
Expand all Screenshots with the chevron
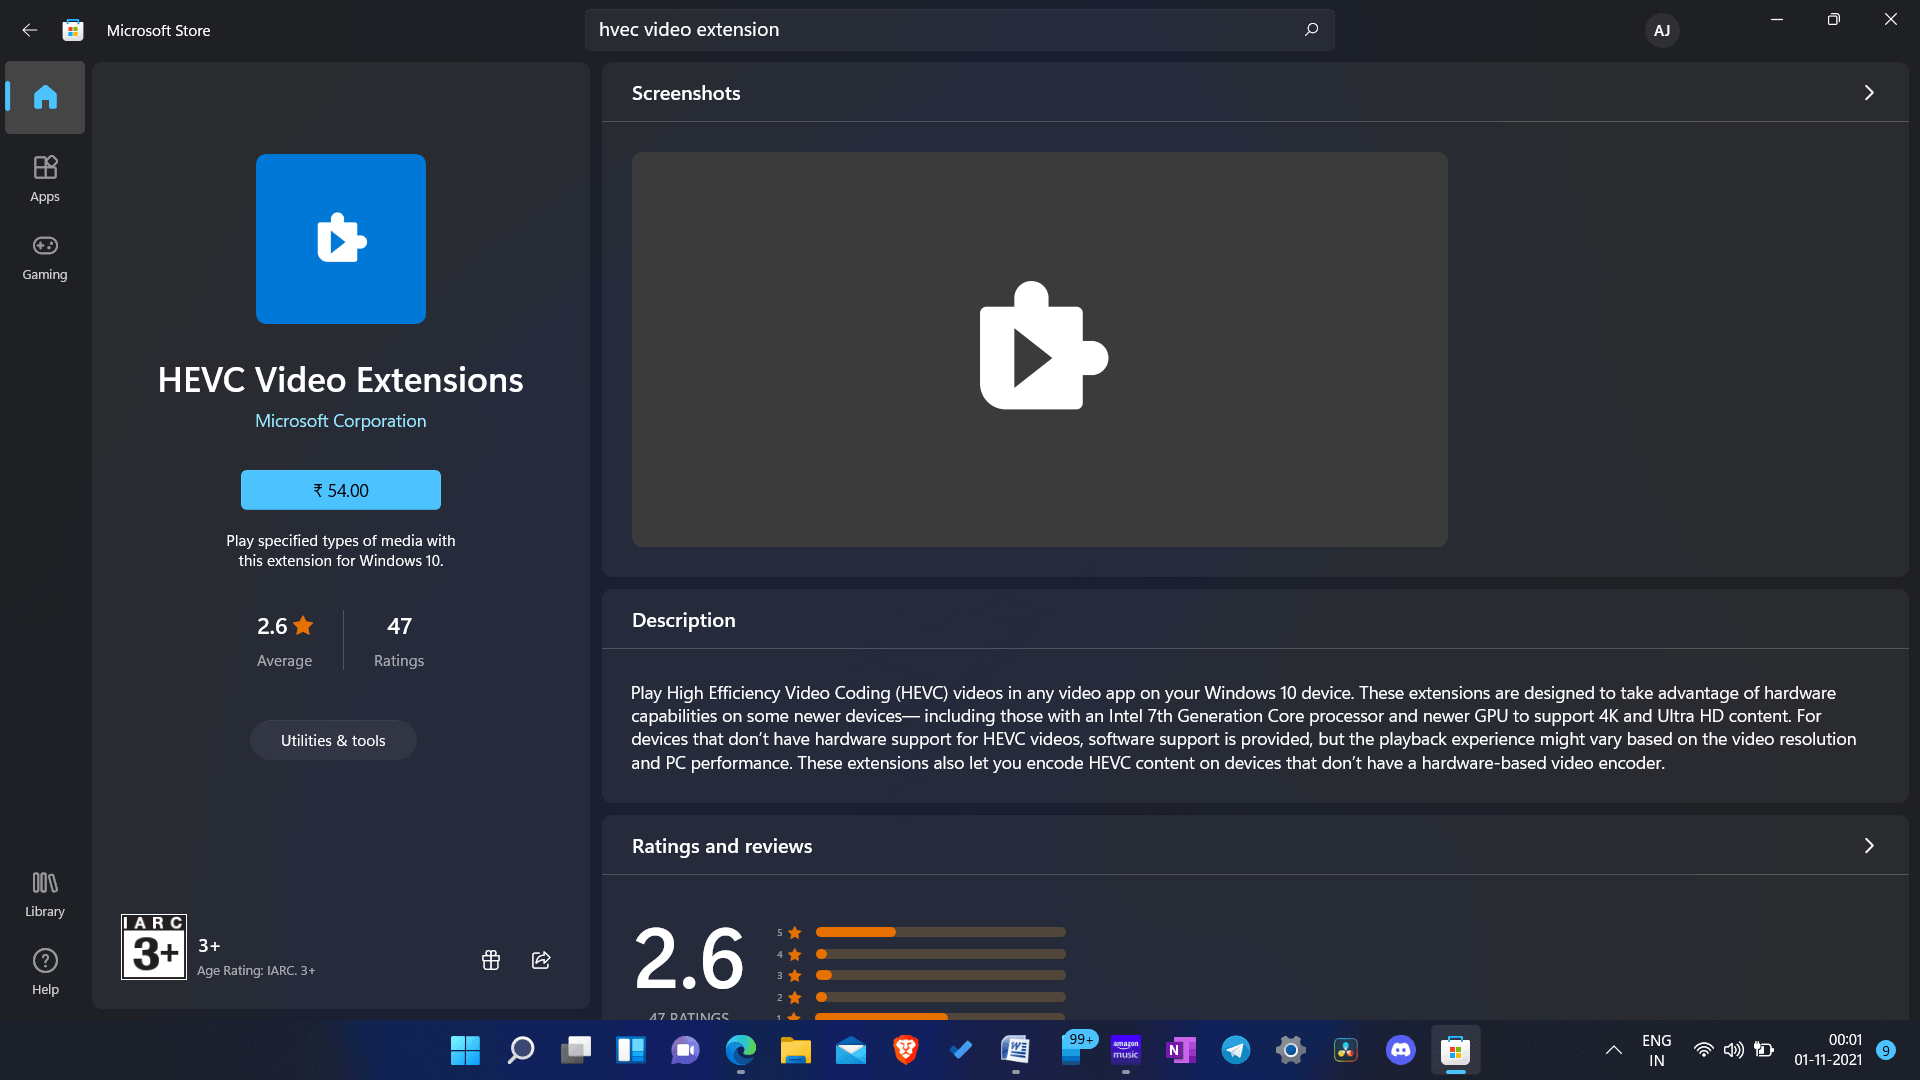tap(1868, 92)
